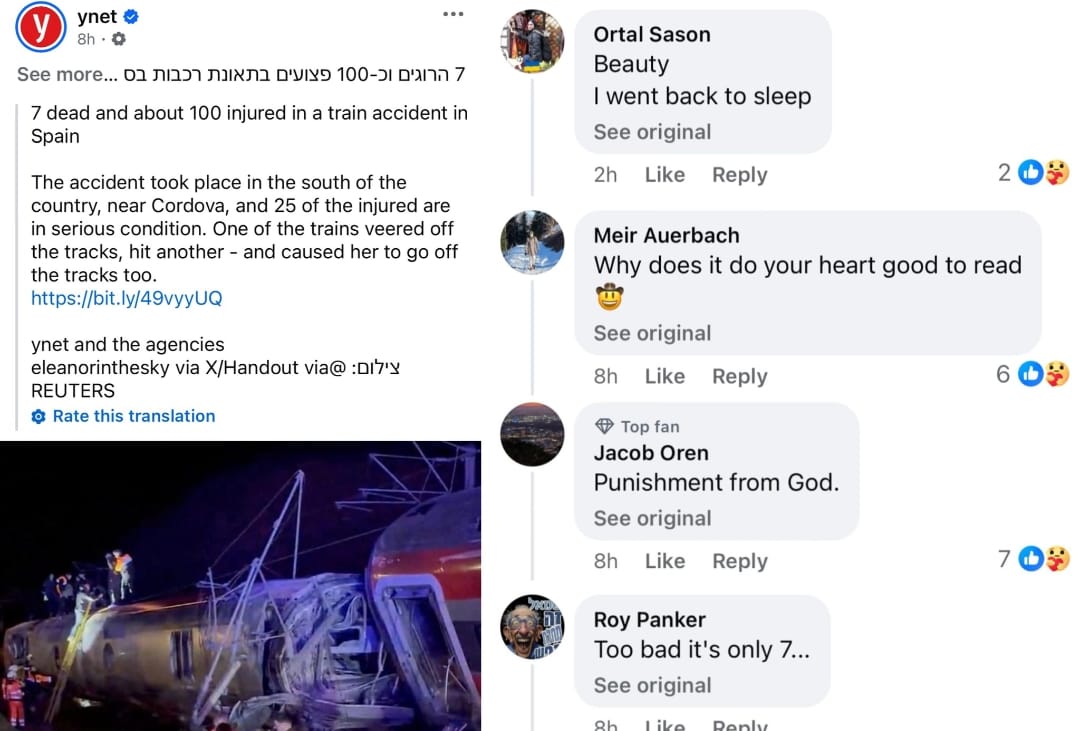Image resolution: width=1080 pixels, height=731 pixels.
Task: Open Roy Panker's profile picture
Action: tap(532, 627)
